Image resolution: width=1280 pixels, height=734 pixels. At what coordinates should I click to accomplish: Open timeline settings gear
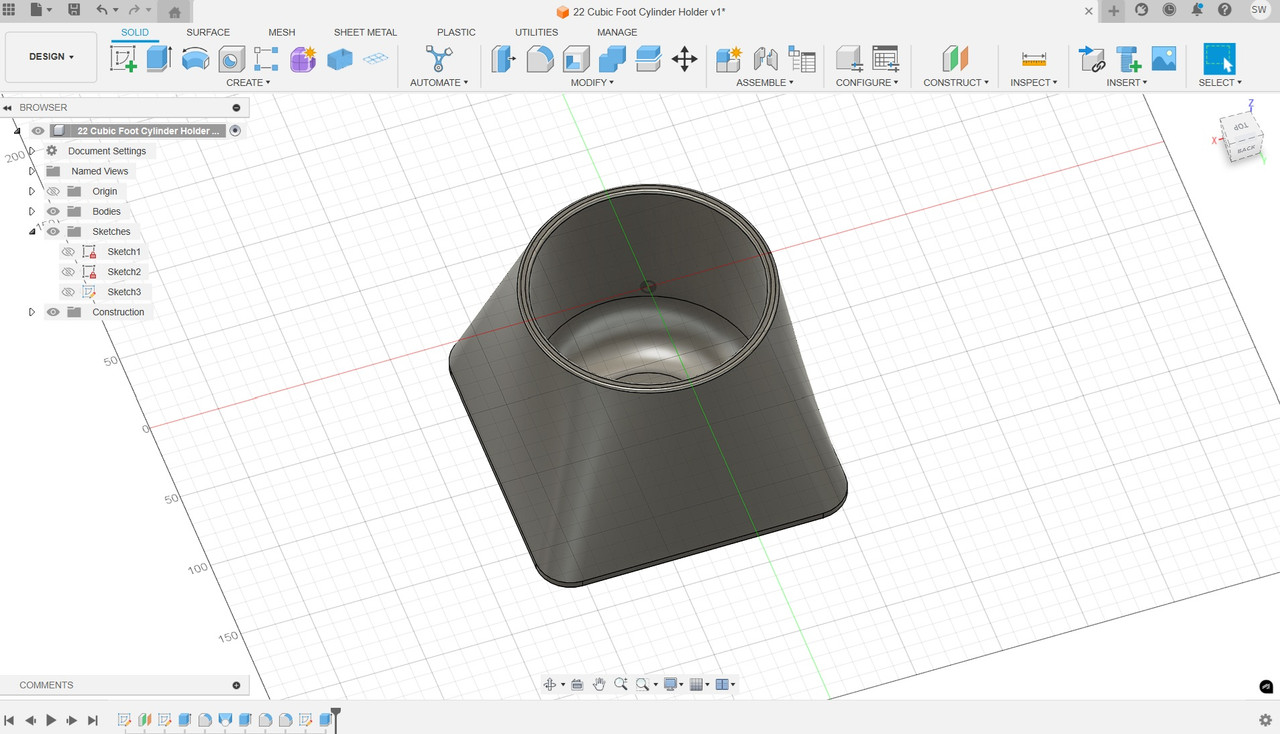(x=1265, y=720)
